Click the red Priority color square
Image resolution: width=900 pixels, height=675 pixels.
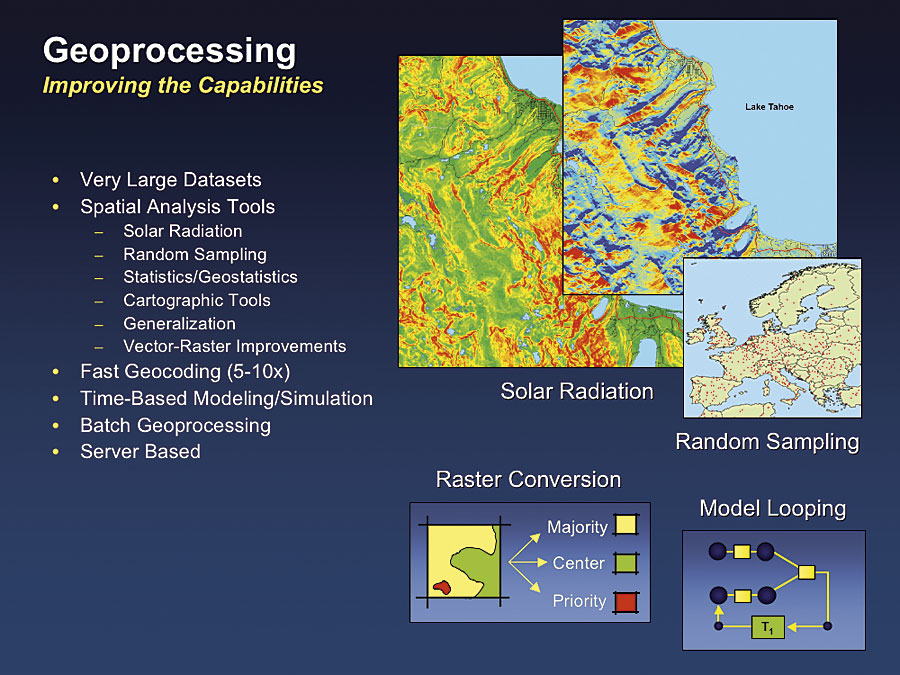(626, 602)
